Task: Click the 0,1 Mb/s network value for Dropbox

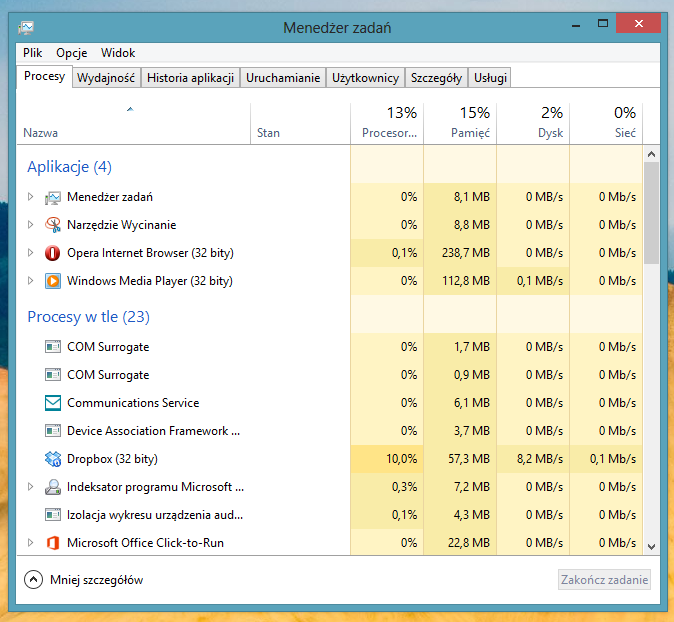Action: 613,459
